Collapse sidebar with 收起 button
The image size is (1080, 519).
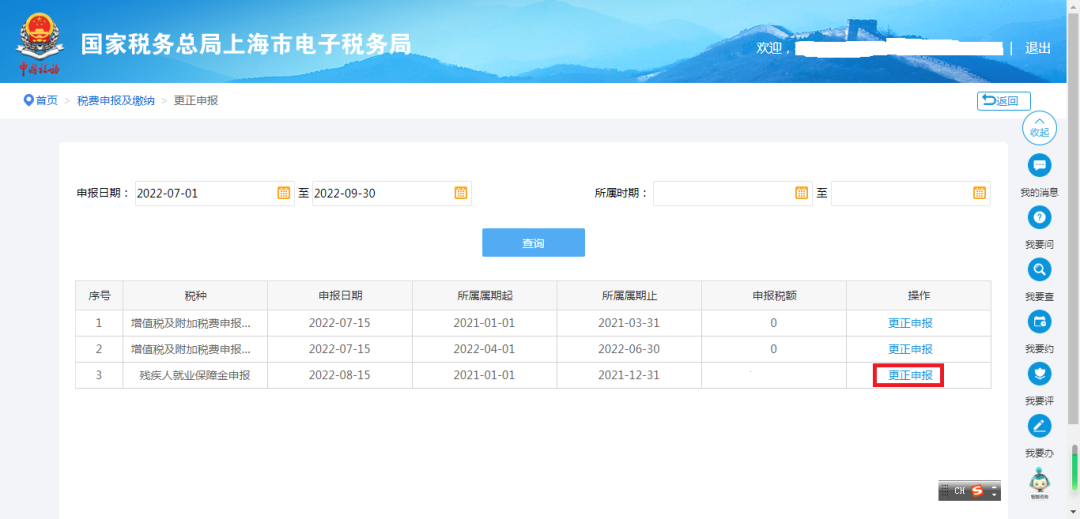click(x=1039, y=127)
